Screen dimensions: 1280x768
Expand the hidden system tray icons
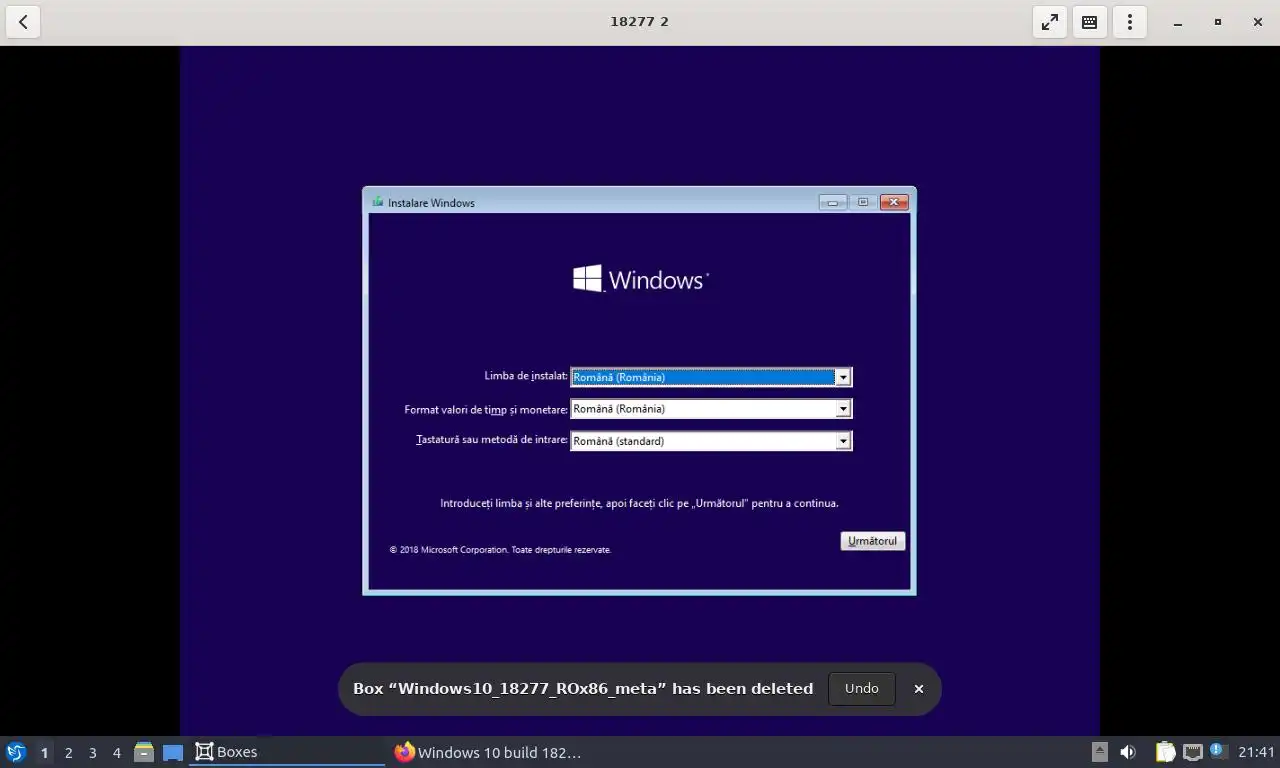(x=1099, y=752)
